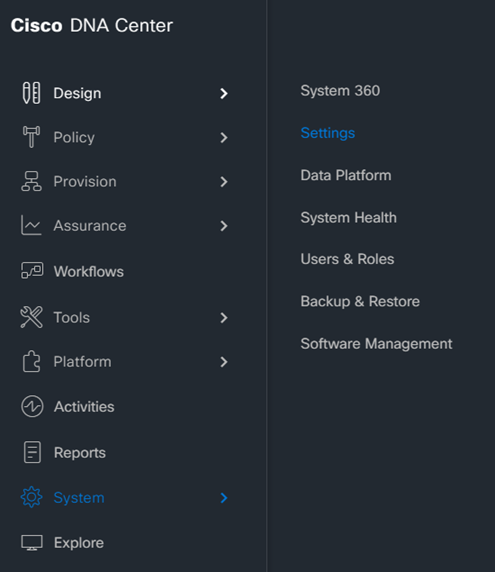495x572 pixels.
Task: Click the Cisco DNA Center title
Action: [92, 26]
